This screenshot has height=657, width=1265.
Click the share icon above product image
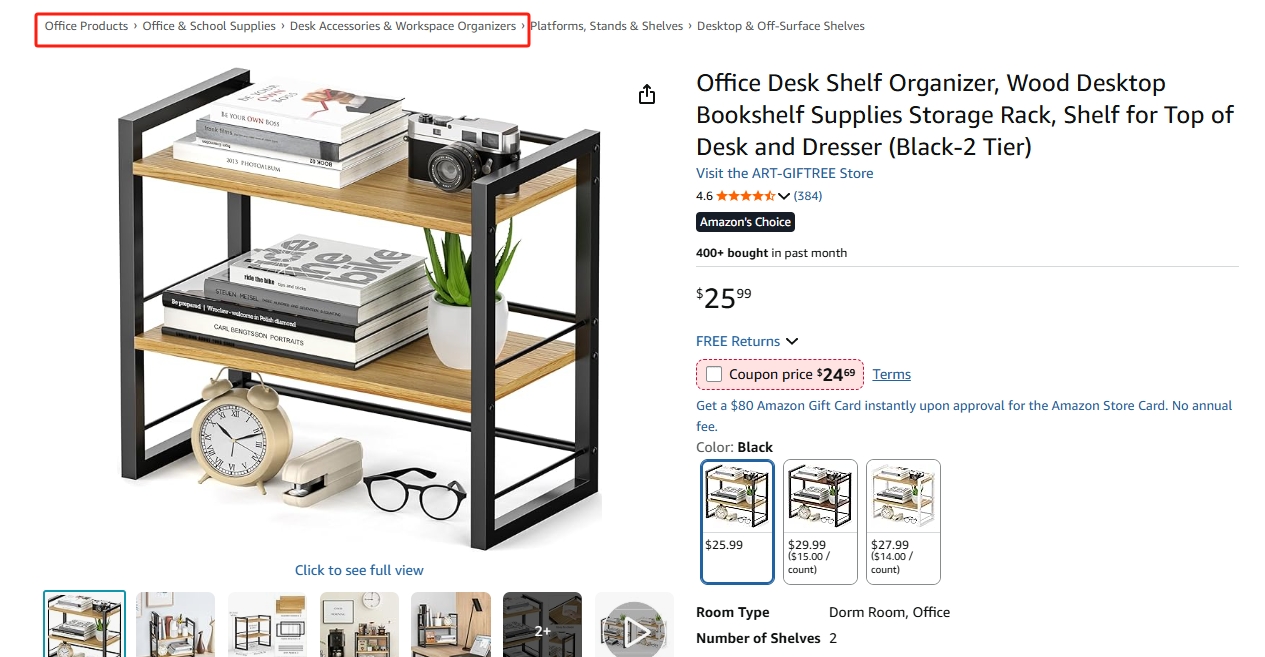[x=647, y=94]
